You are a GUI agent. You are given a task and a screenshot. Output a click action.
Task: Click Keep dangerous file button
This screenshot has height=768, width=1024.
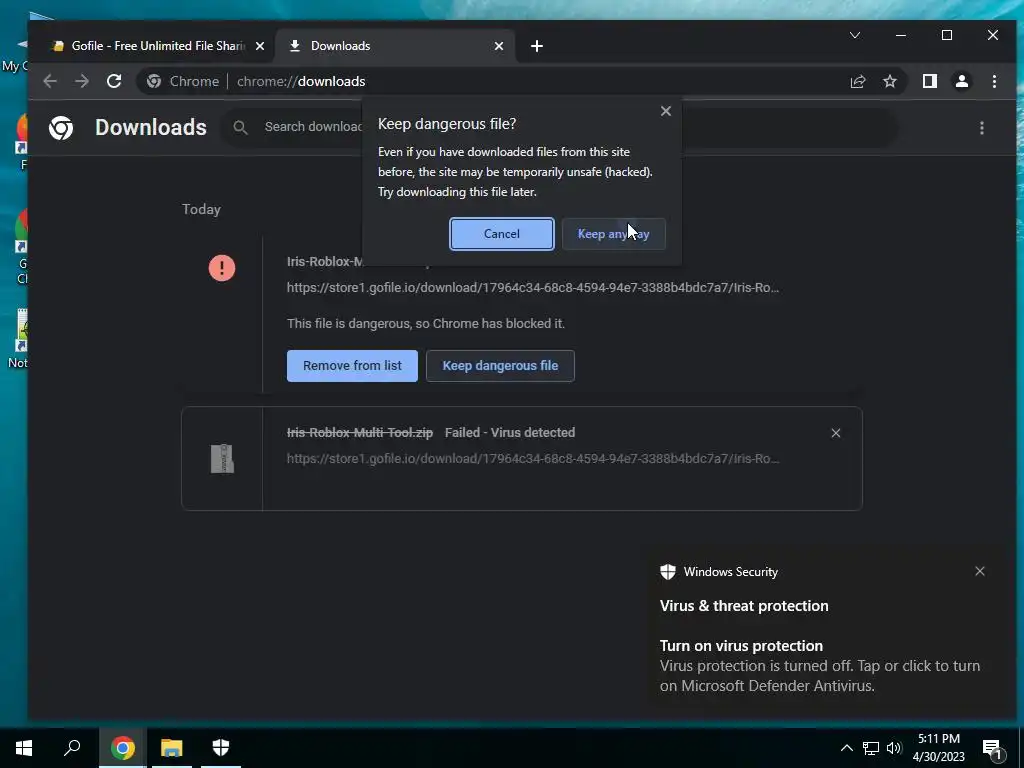tap(500, 366)
